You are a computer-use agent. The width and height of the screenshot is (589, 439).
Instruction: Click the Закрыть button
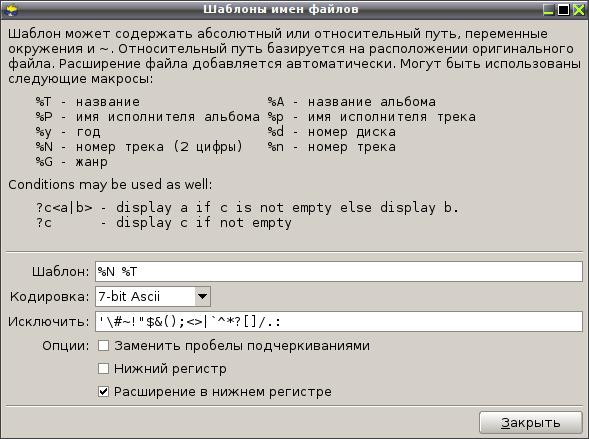pos(531,423)
